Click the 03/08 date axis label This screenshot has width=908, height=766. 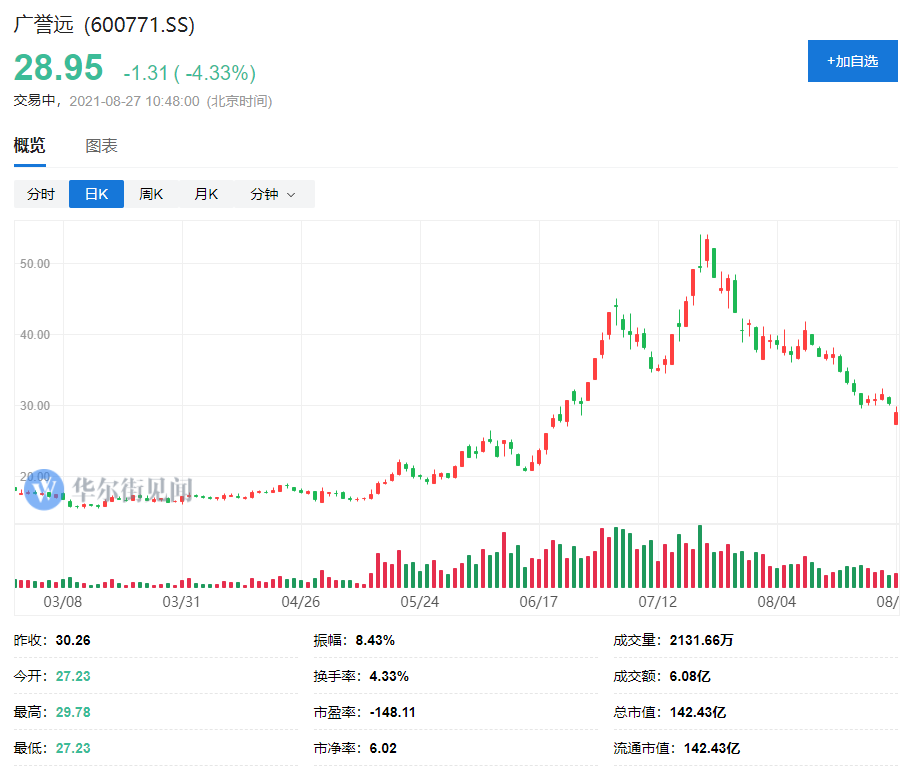click(x=63, y=602)
